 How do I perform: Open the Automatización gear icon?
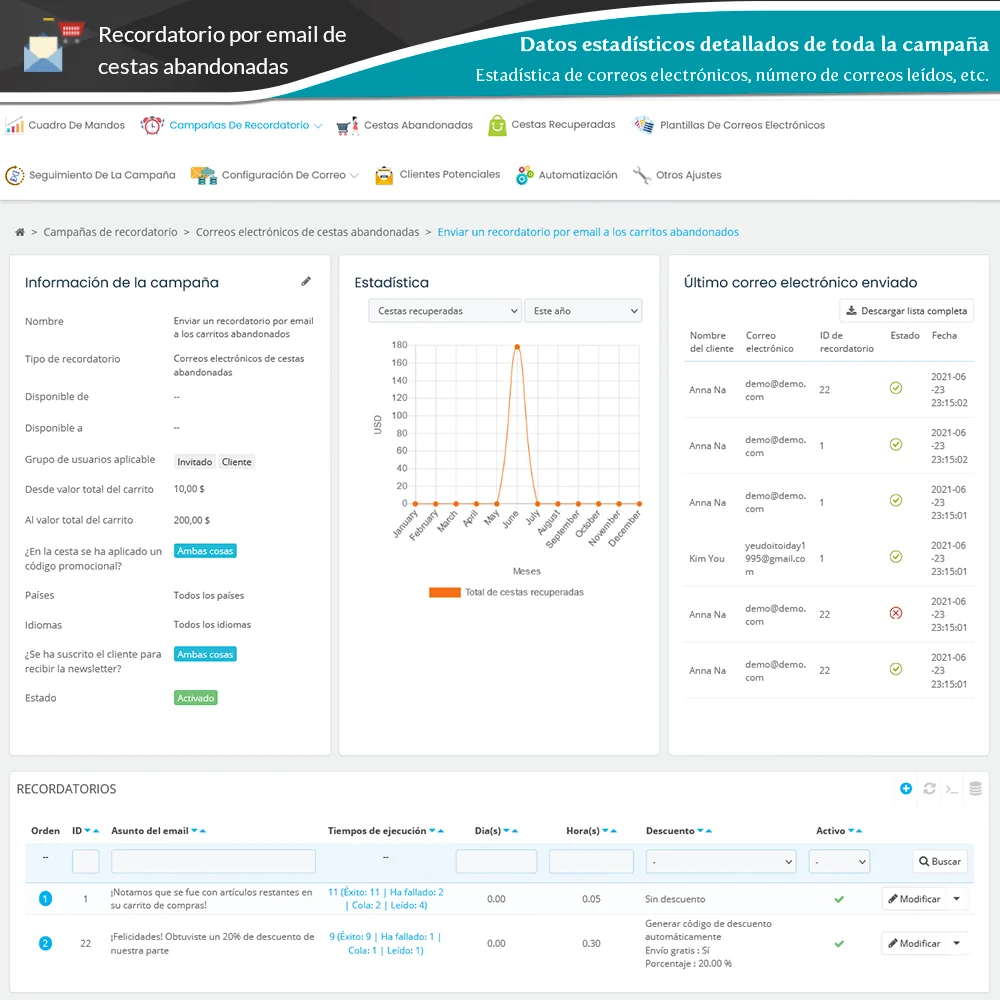click(524, 174)
